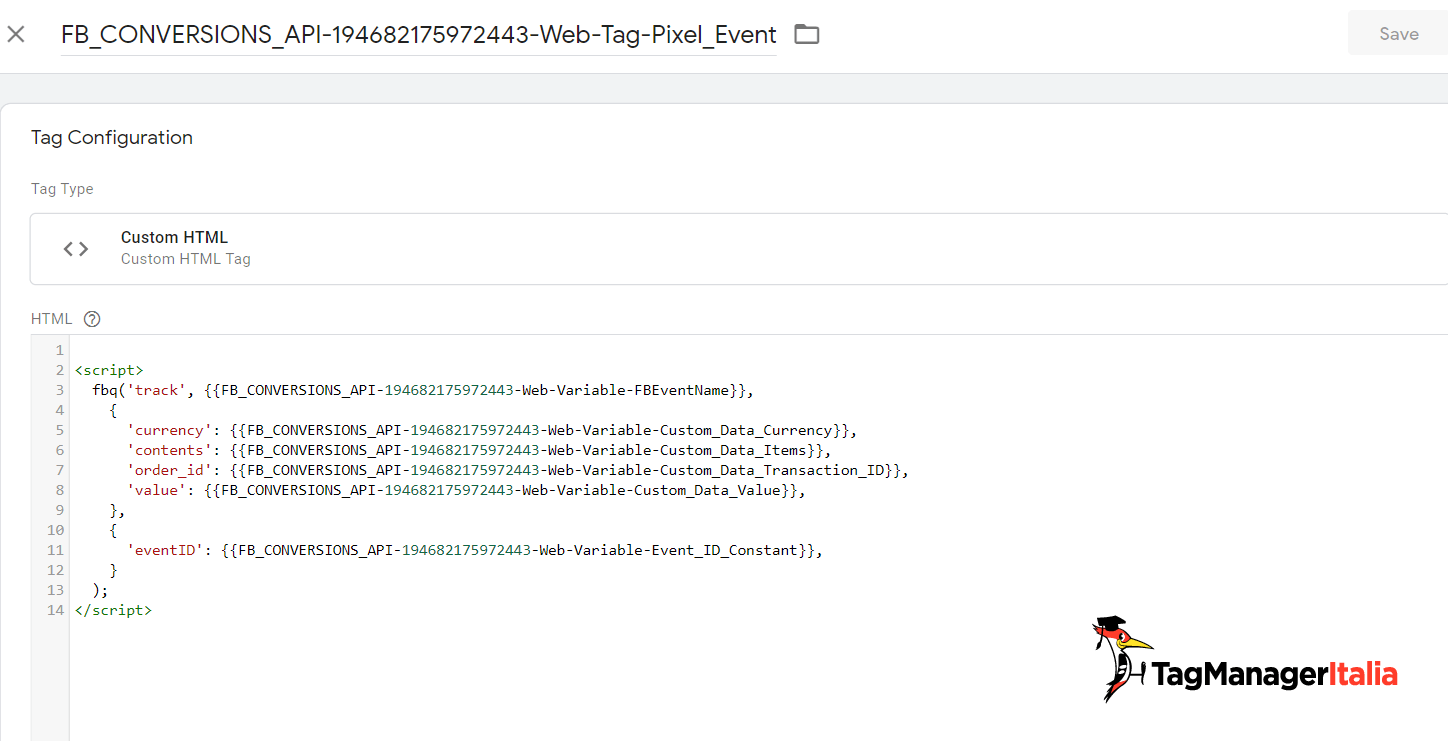The image size is (1448, 741).
Task: Close the tag editor with the X icon
Action: tap(16, 34)
